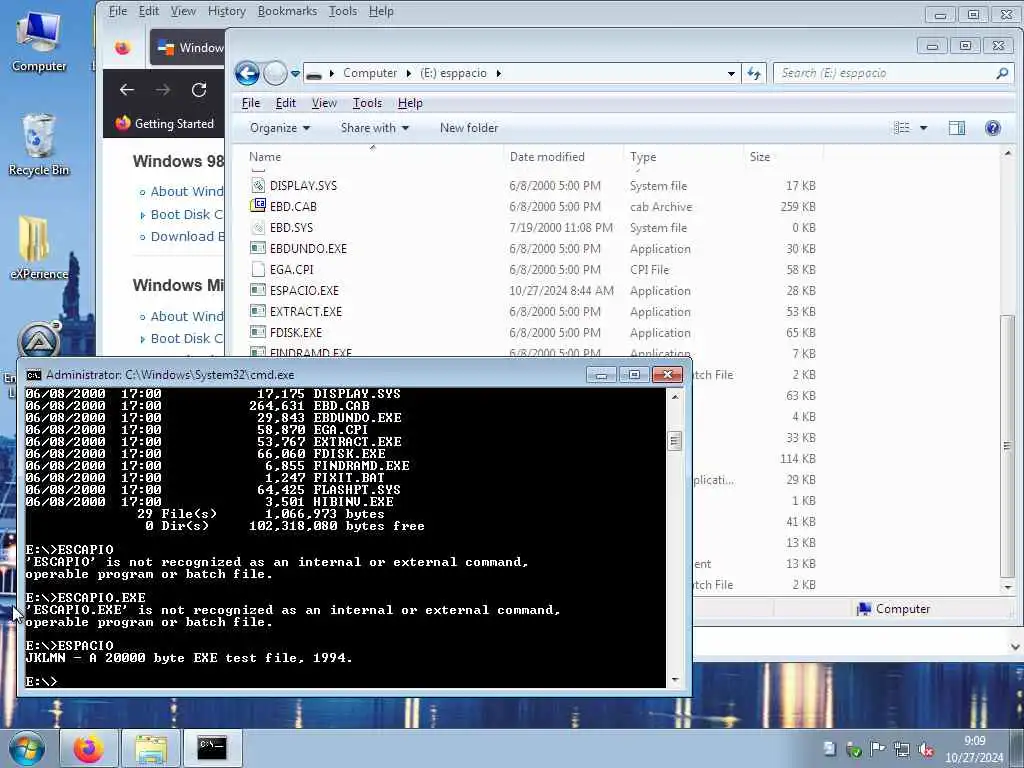Click the Explorer Forward arrow button
This screenshot has height=768, width=1024.
click(x=275, y=73)
